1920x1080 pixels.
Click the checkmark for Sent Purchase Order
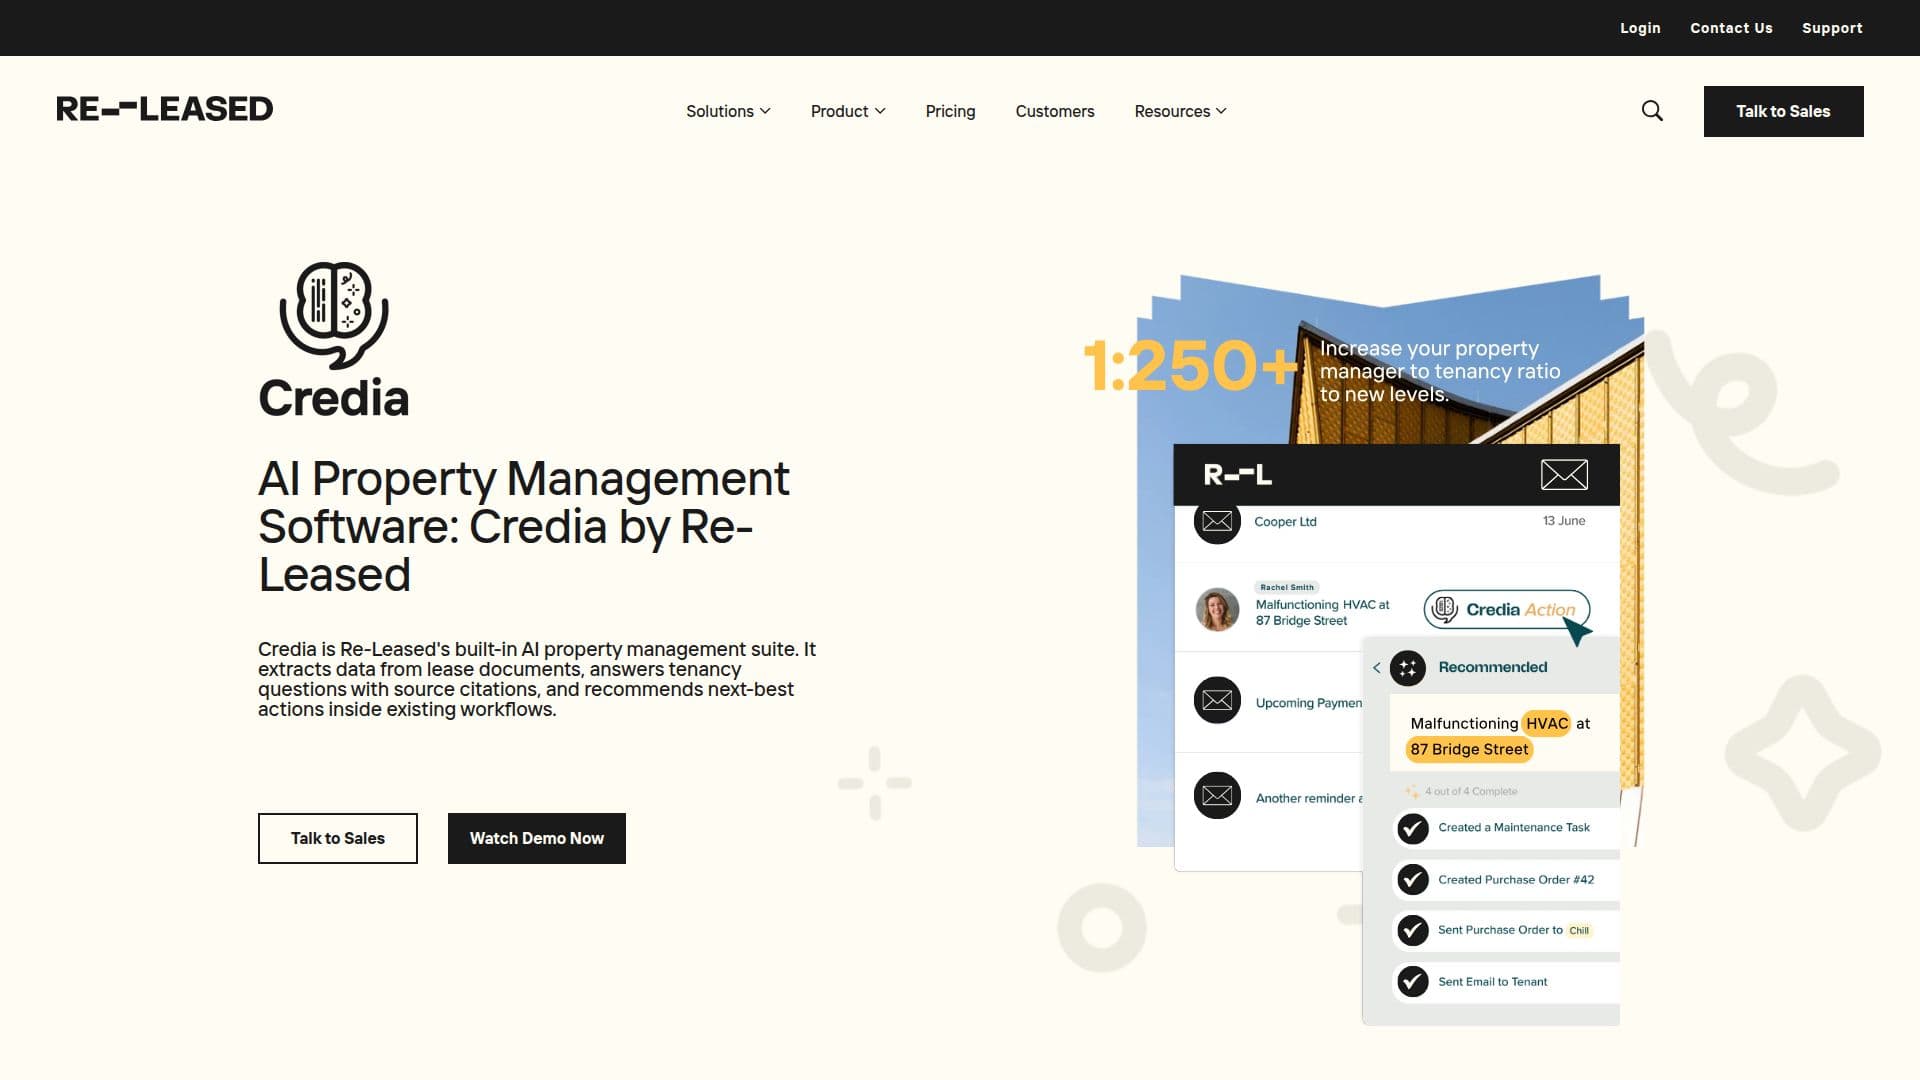(x=1413, y=931)
